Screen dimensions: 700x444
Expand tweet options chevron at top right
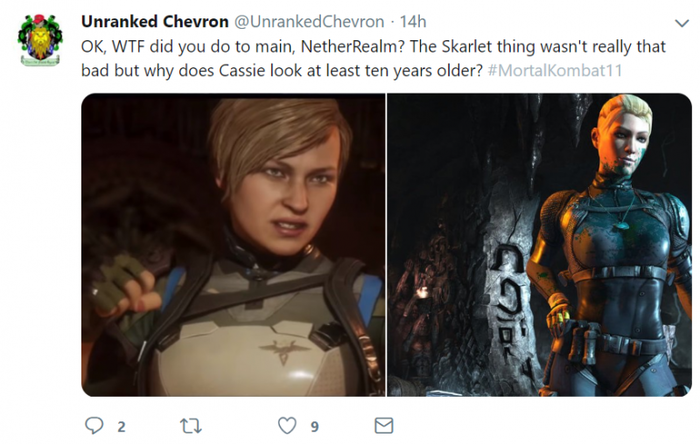click(x=676, y=23)
